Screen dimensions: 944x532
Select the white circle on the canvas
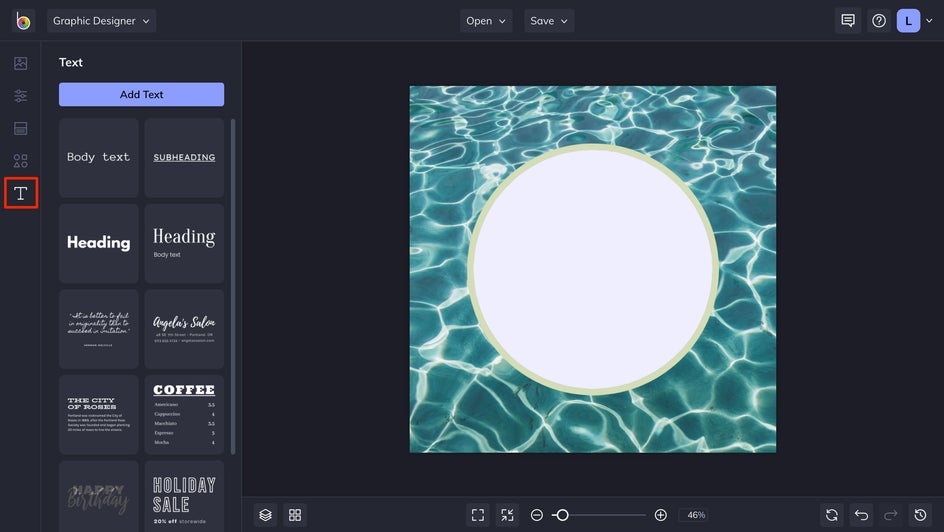[x=593, y=270]
